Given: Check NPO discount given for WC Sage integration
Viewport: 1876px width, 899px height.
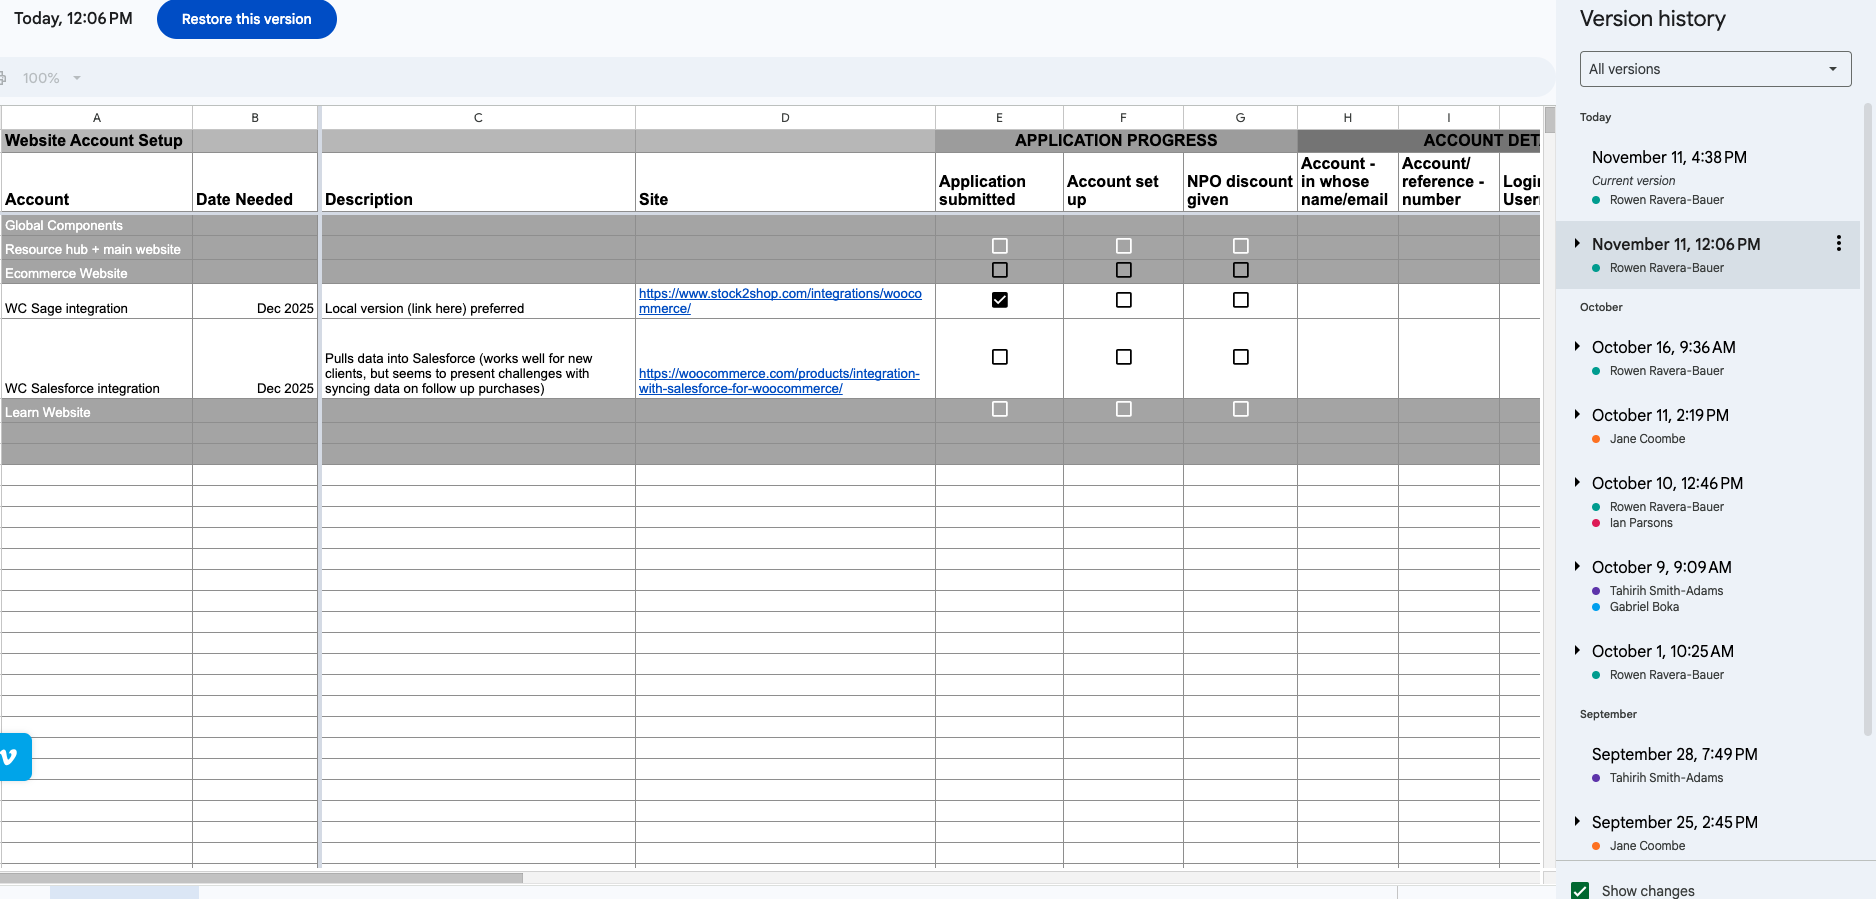Looking at the screenshot, I should click(x=1240, y=300).
